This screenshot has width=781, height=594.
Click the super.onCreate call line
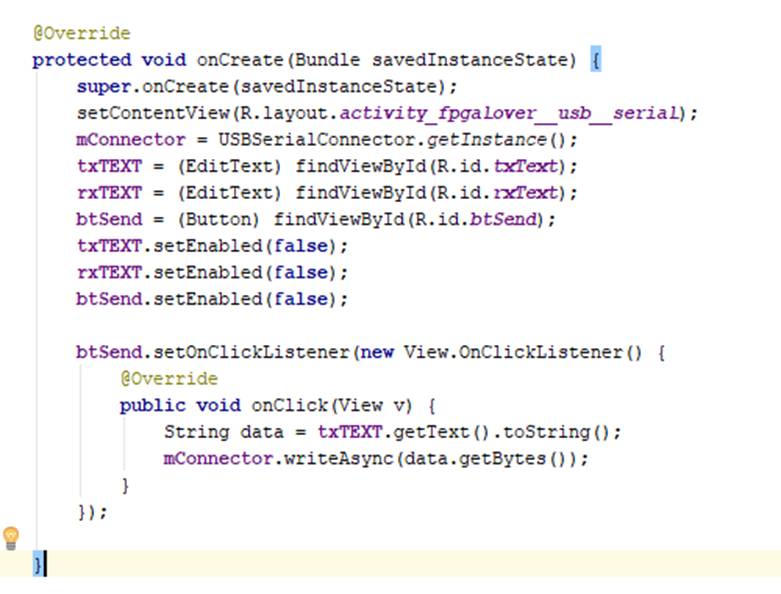point(266,87)
